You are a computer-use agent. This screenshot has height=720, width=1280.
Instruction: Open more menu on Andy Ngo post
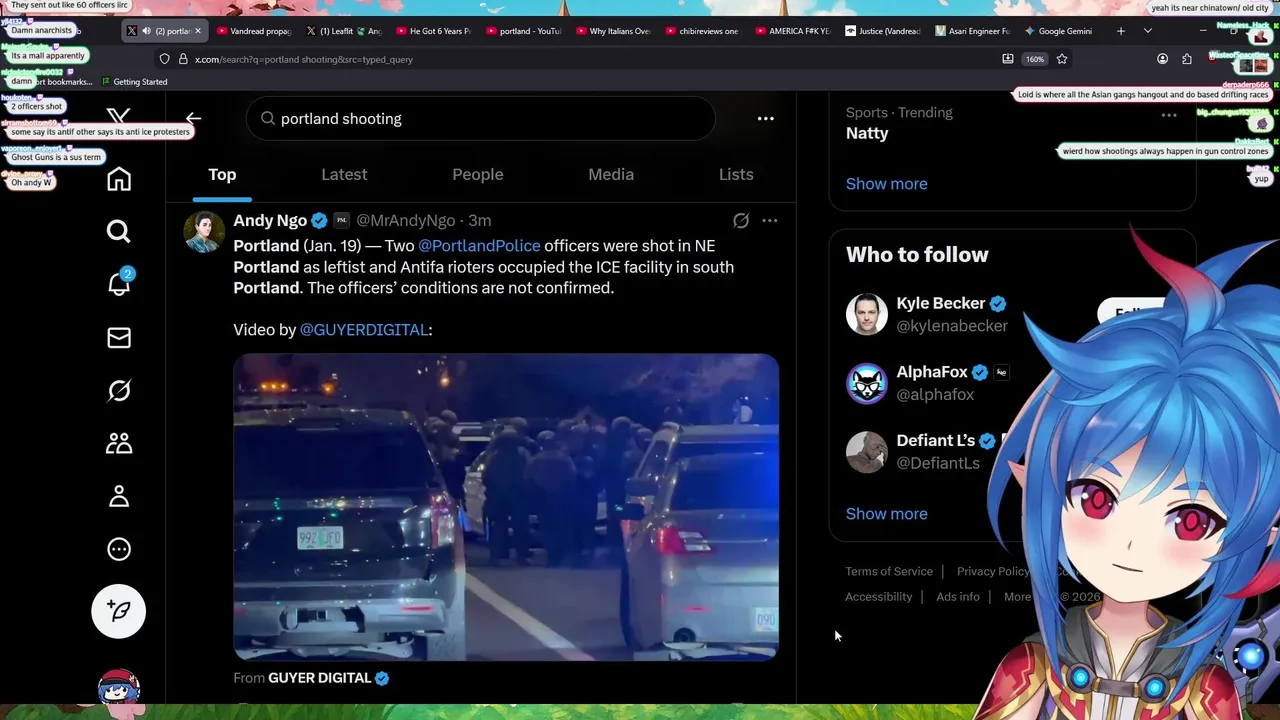click(770, 220)
